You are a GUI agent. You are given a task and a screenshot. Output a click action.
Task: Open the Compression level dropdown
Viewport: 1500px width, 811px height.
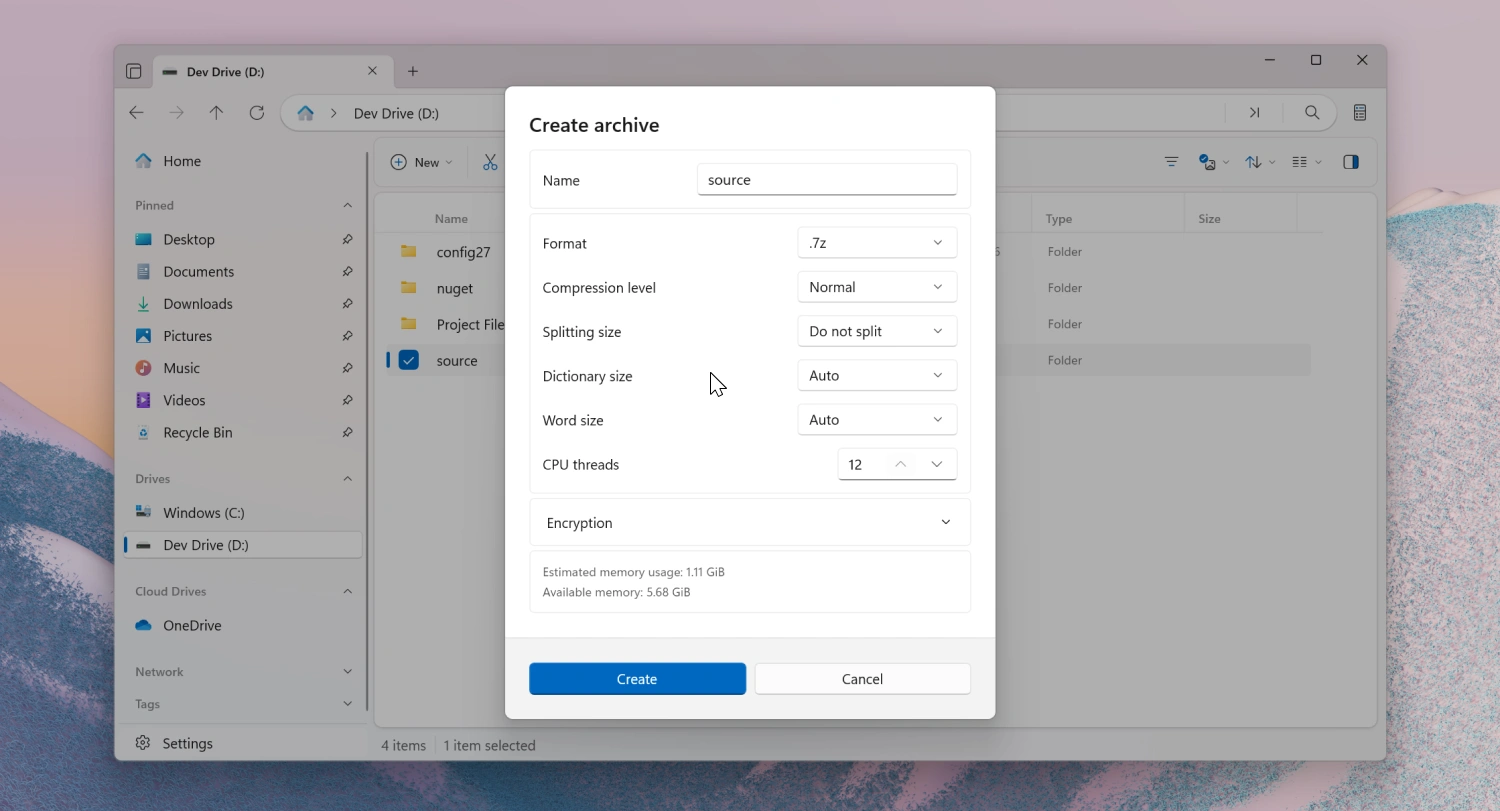pos(876,287)
